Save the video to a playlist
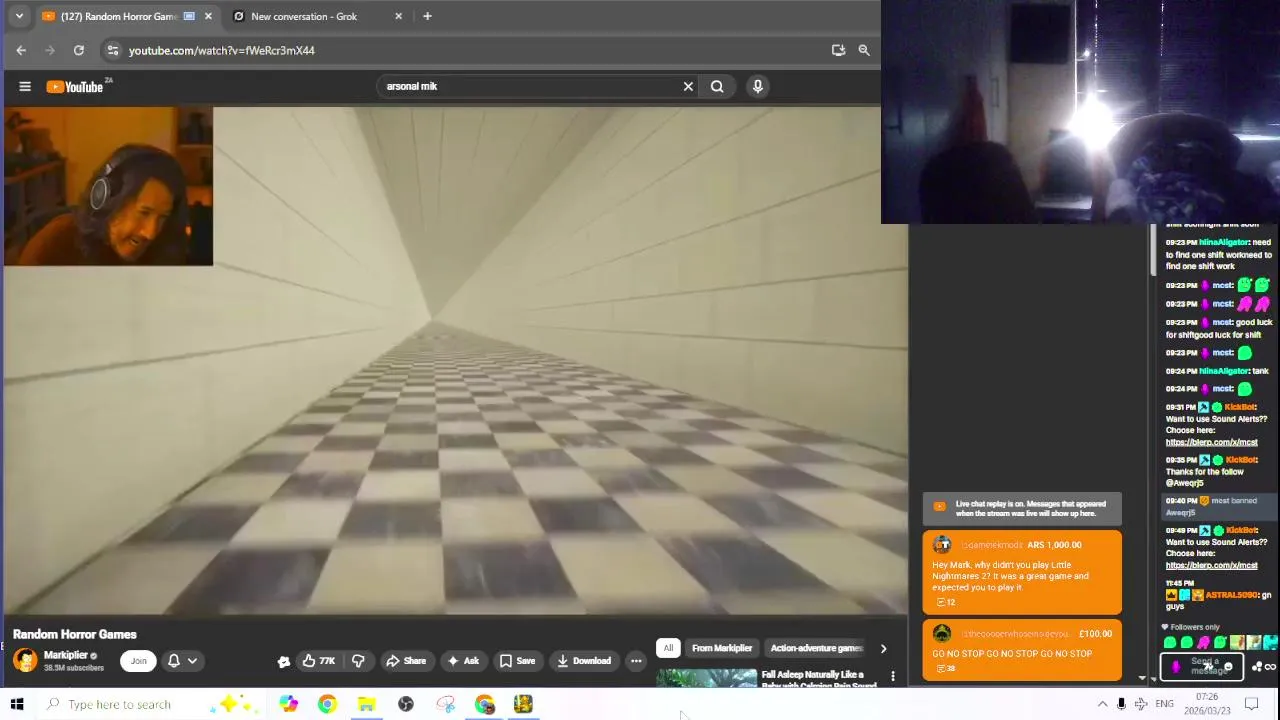1280x720 pixels. coord(517,660)
